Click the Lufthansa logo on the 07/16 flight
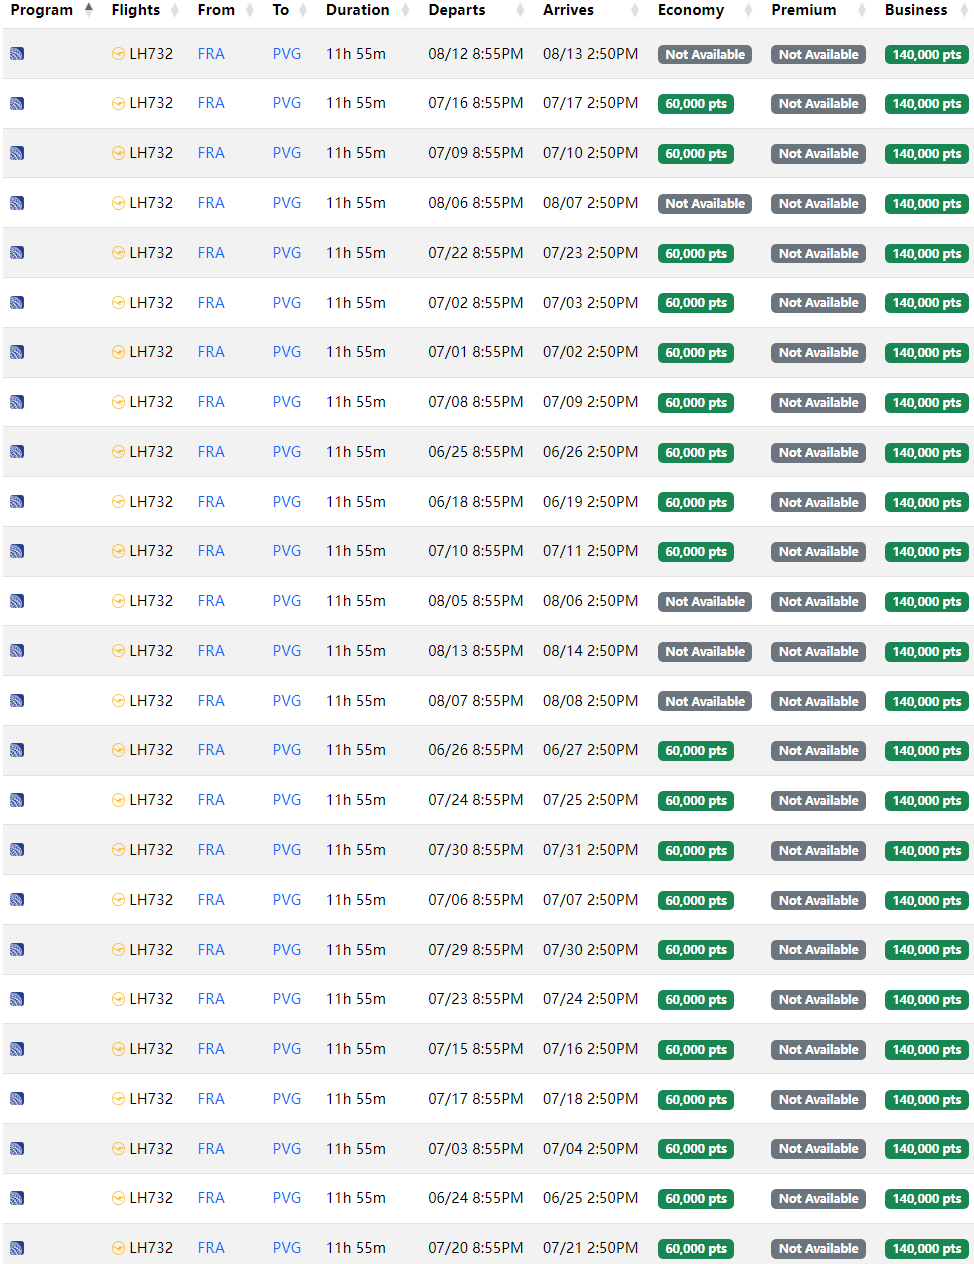Image resolution: width=974 pixels, height=1264 pixels. [x=118, y=103]
